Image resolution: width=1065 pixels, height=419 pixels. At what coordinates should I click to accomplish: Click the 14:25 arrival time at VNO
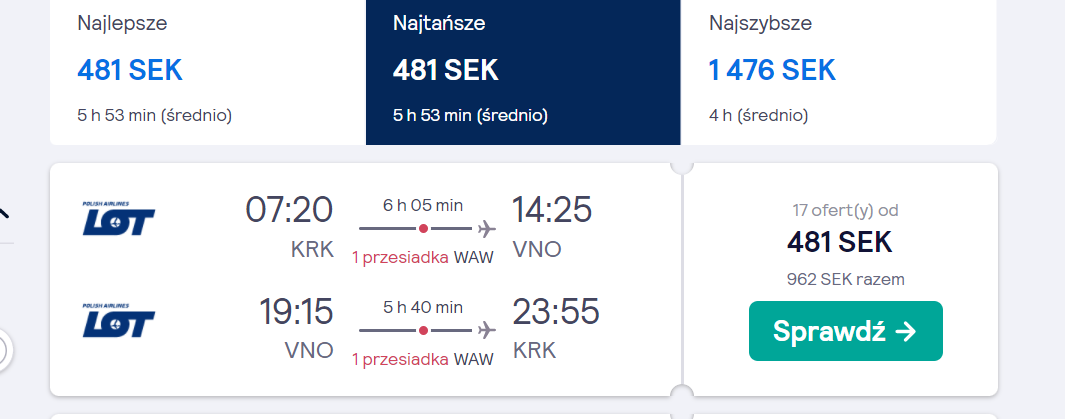[552, 210]
